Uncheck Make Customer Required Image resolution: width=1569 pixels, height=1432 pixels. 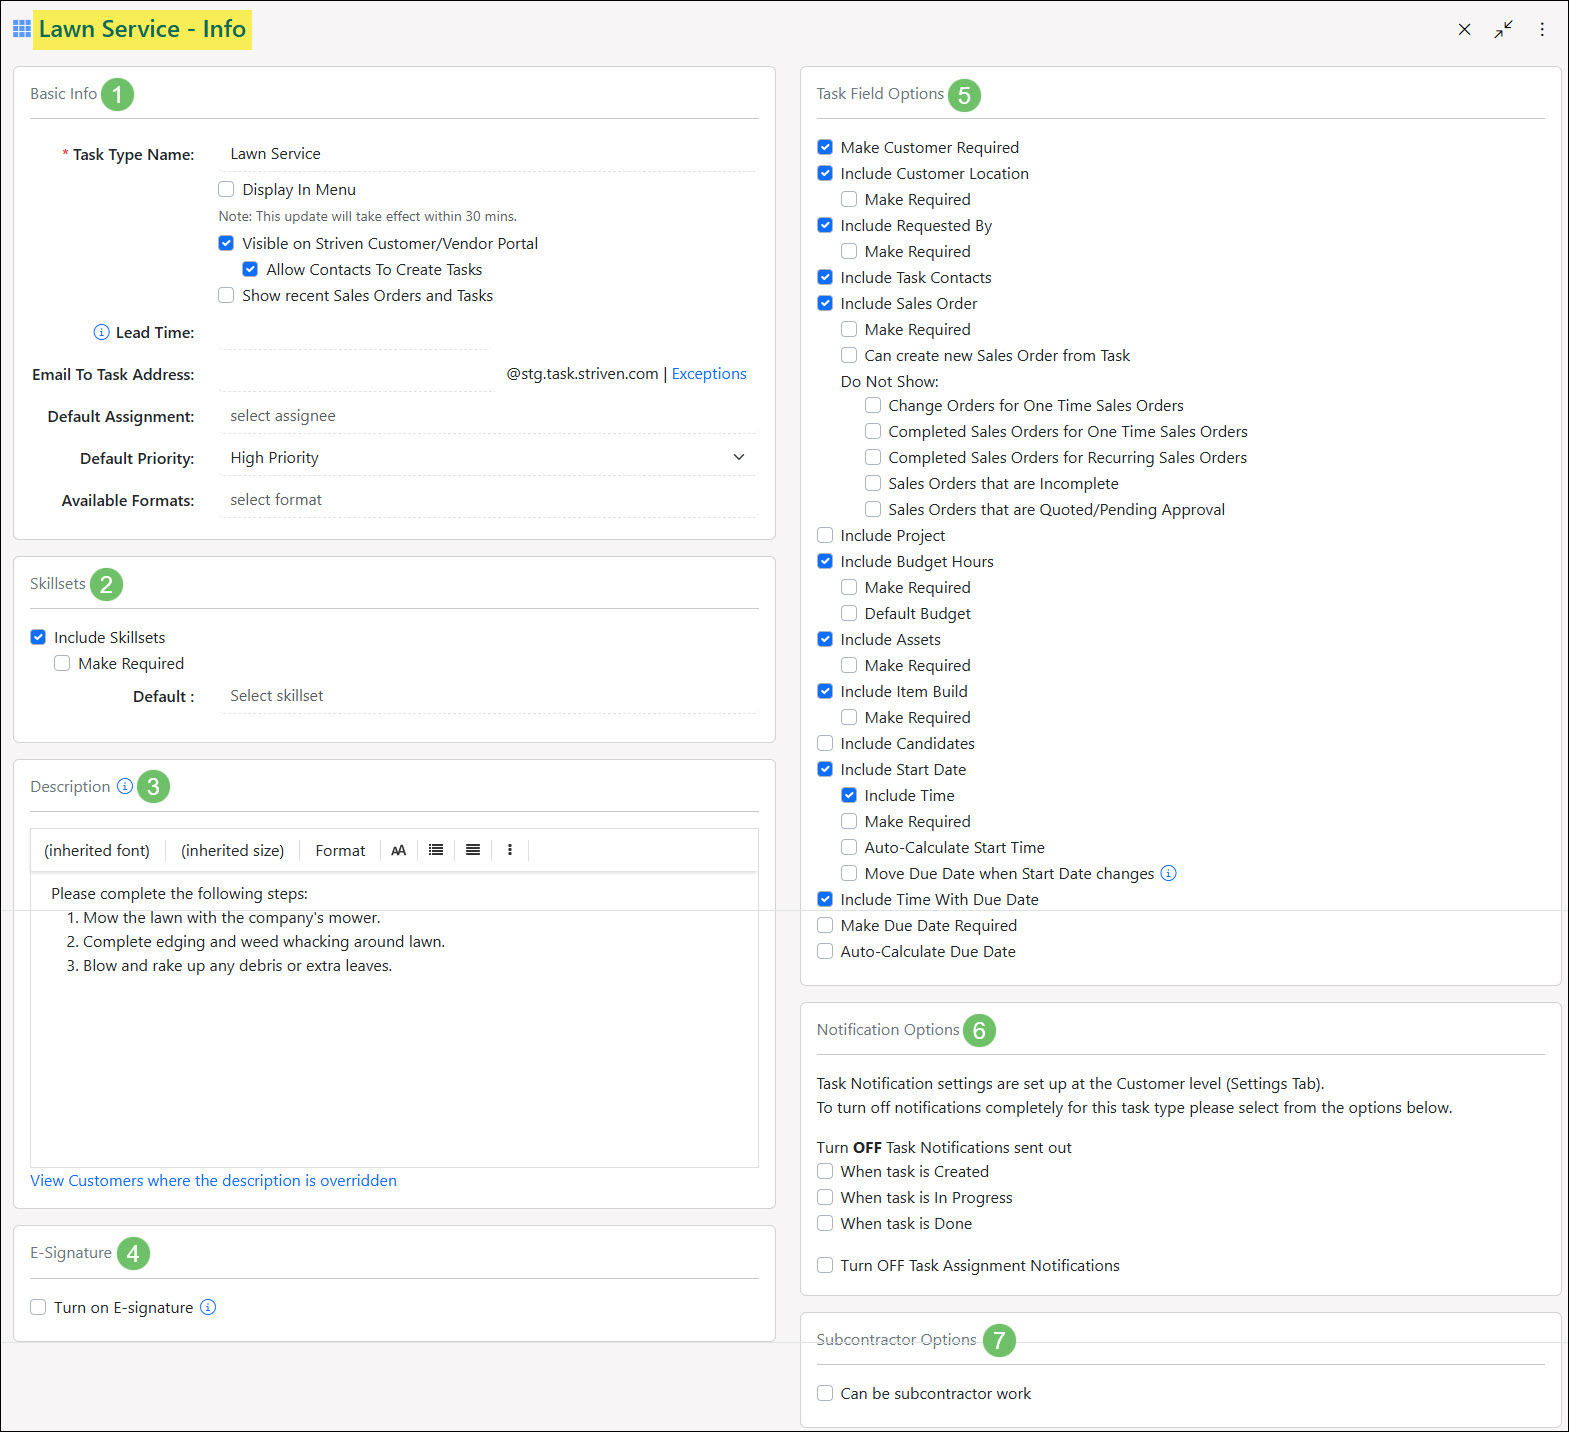(x=825, y=147)
